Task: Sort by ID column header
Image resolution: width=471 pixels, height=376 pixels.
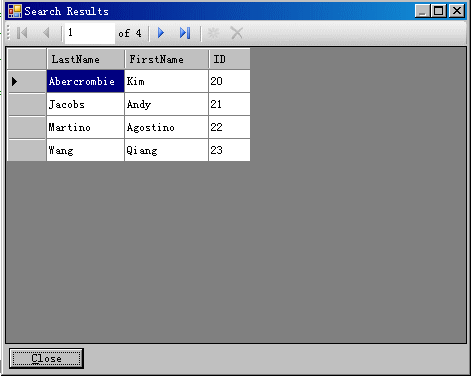Action: click(x=229, y=59)
